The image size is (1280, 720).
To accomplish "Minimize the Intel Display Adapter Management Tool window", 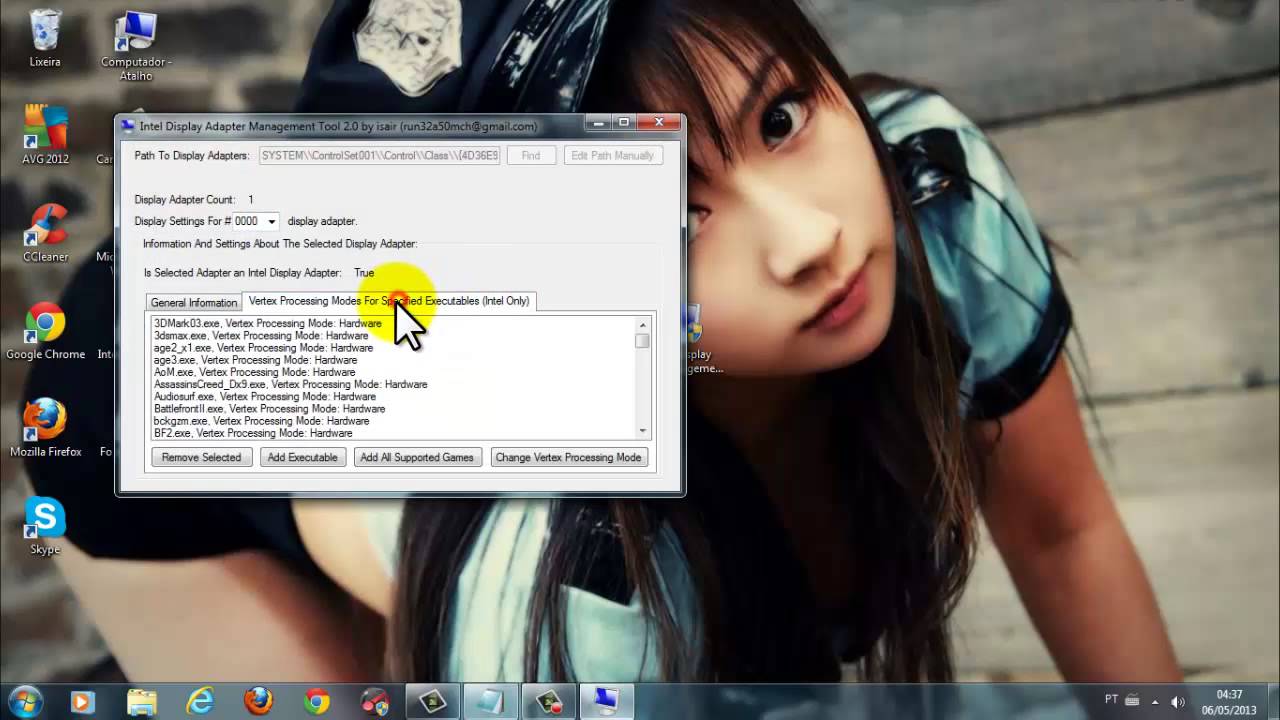I will click(x=598, y=123).
